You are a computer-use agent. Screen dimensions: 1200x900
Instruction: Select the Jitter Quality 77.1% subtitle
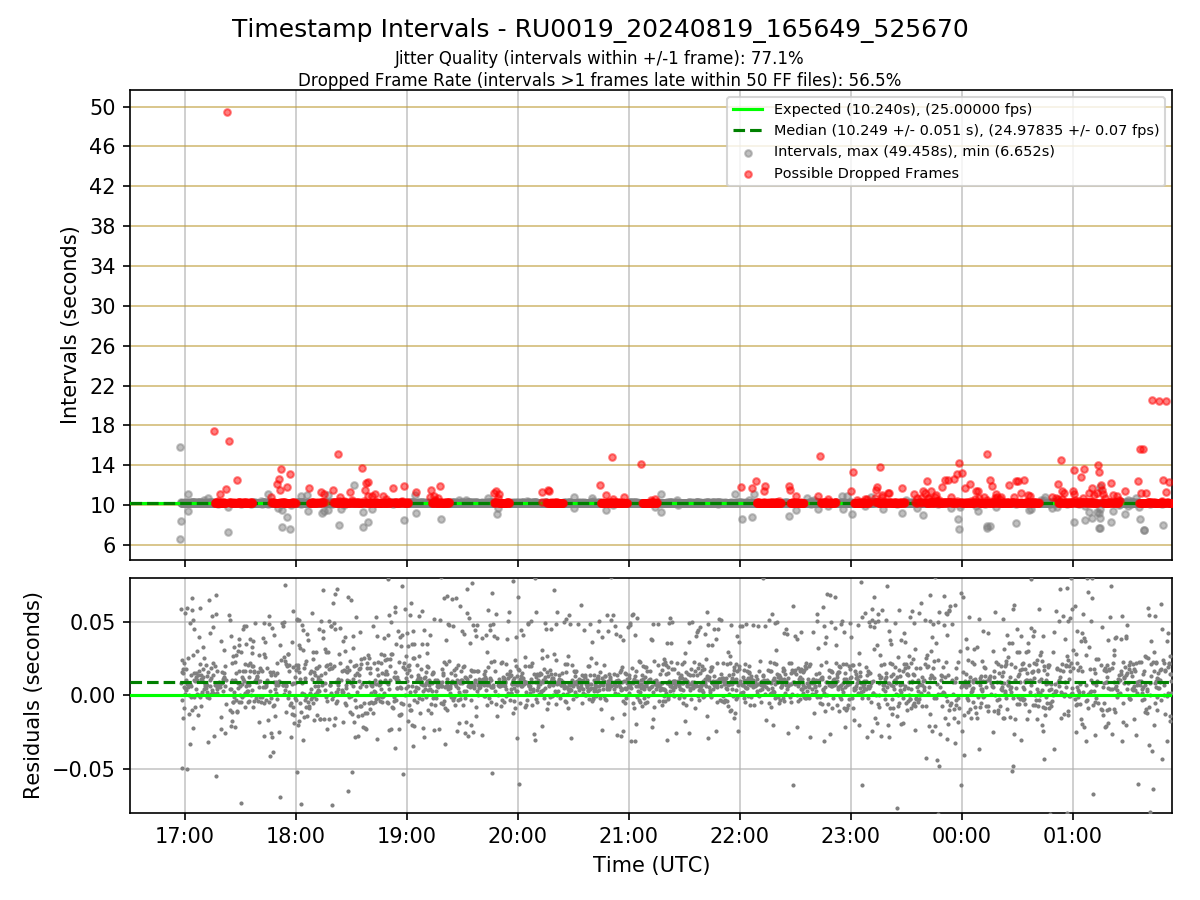pos(600,58)
